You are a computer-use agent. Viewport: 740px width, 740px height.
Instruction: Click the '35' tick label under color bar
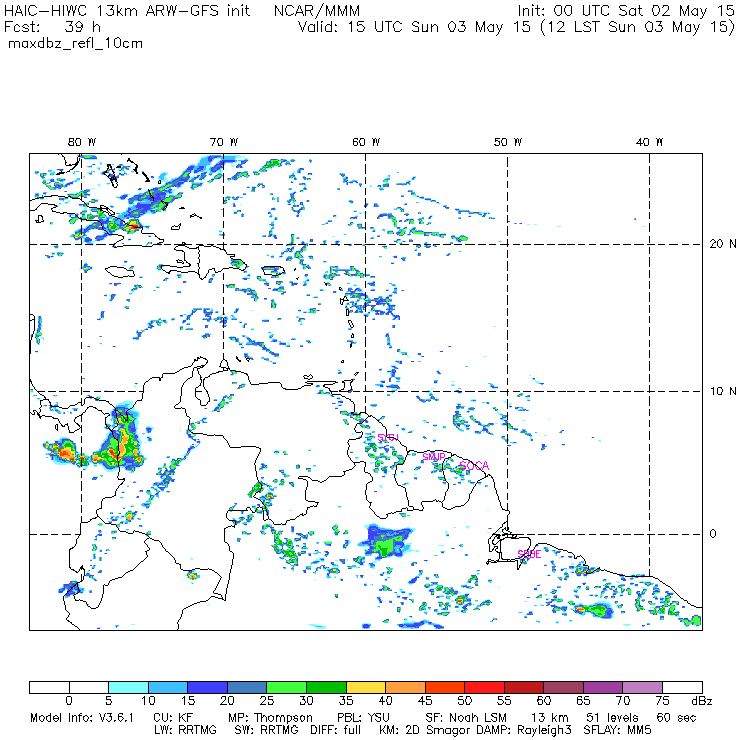pyautogui.click(x=346, y=701)
